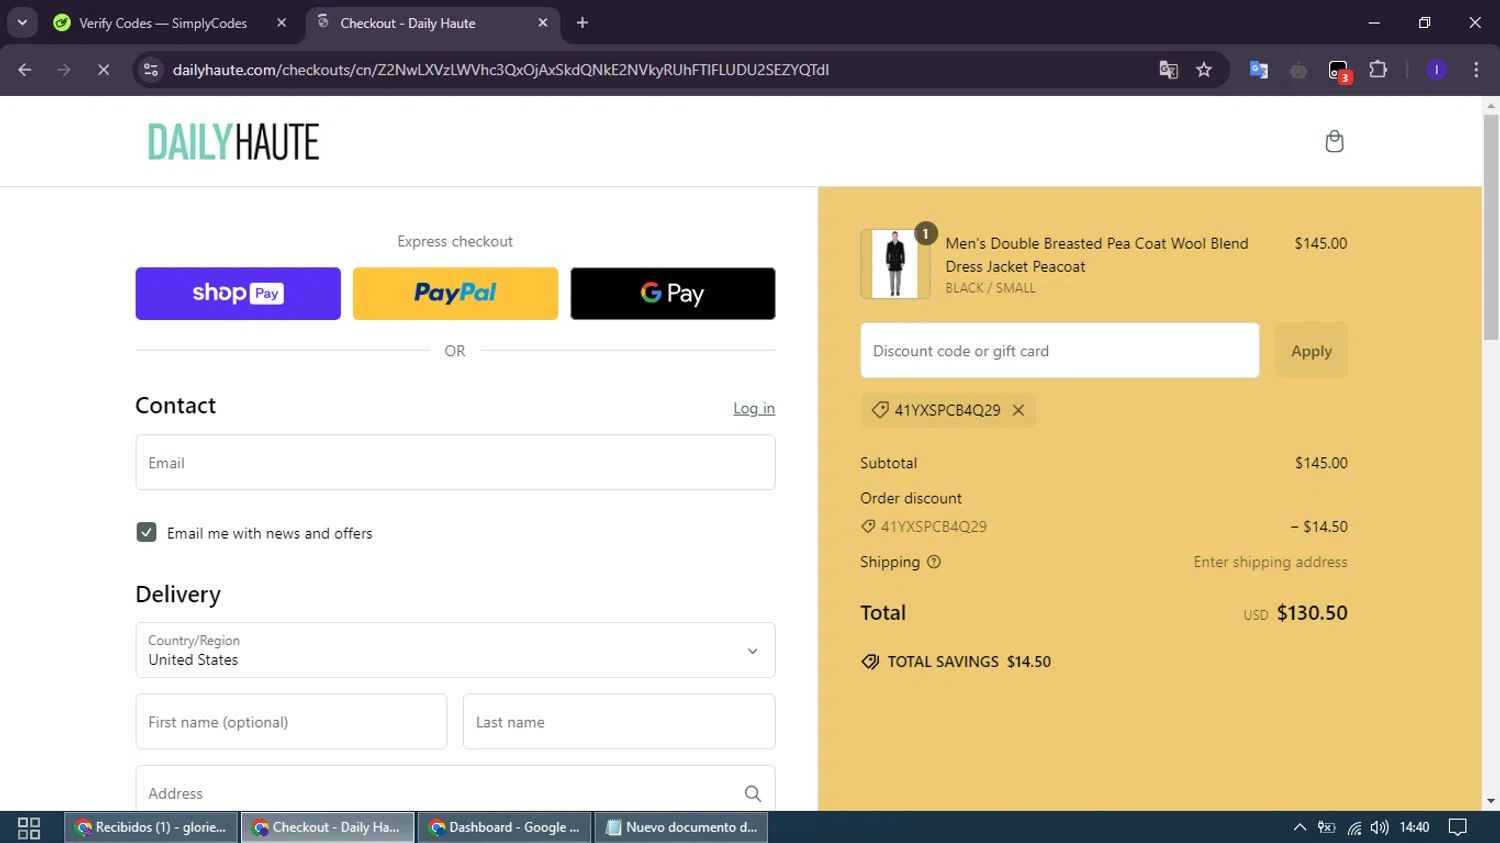Click the Subtotal label

point(888,463)
